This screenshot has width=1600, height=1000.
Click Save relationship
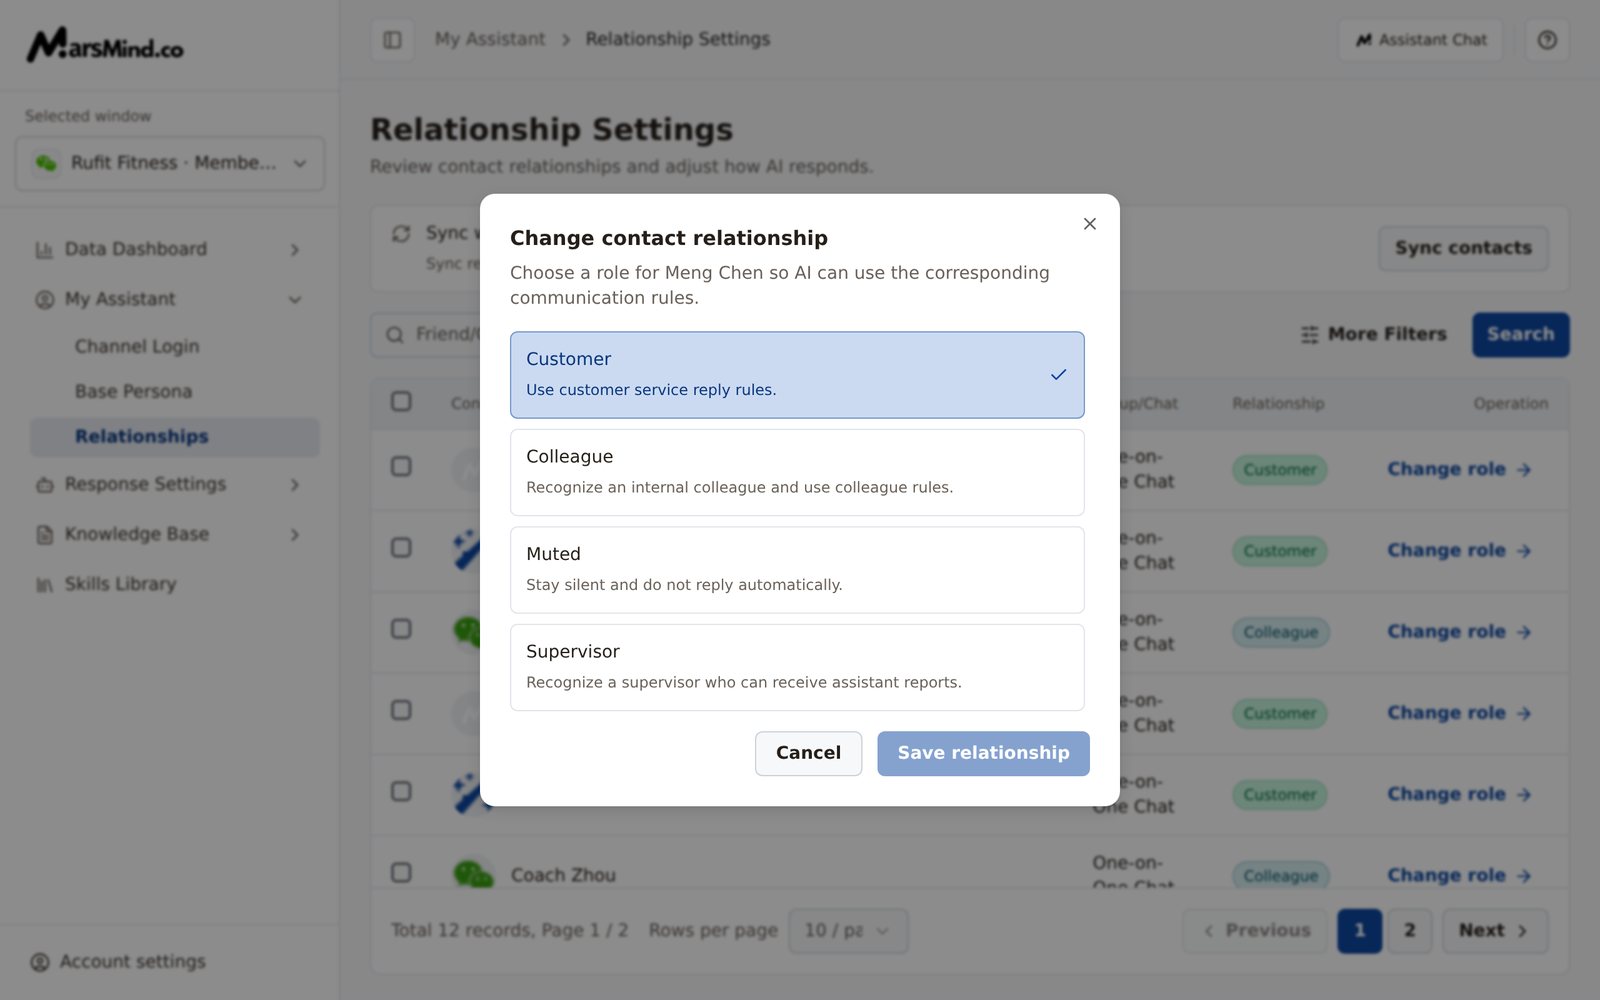click(983, 753)
